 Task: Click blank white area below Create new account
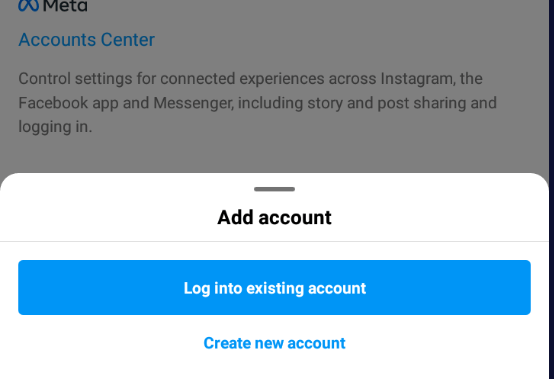pos(275,366)
